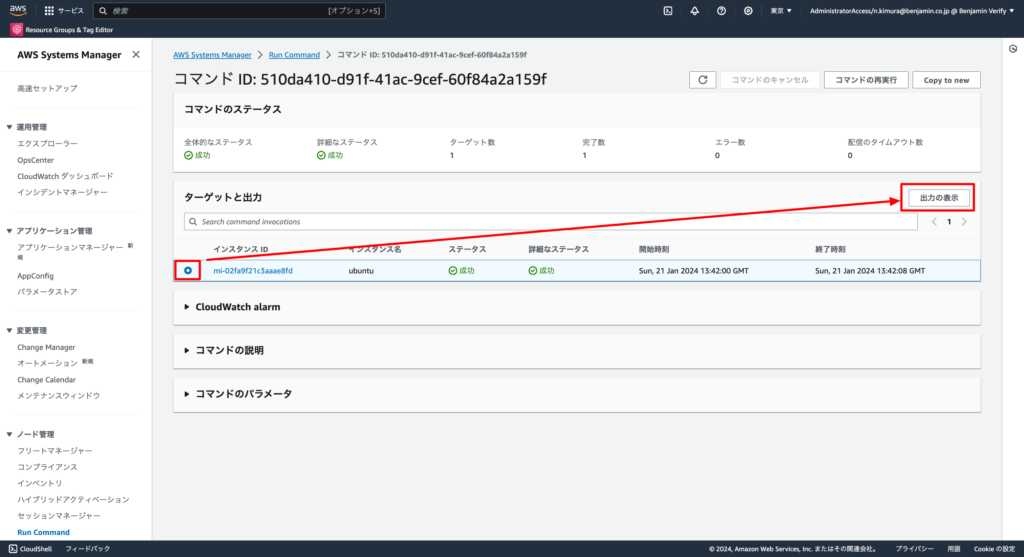Open Change Calendar in the sidebar

tap(46, 380)
